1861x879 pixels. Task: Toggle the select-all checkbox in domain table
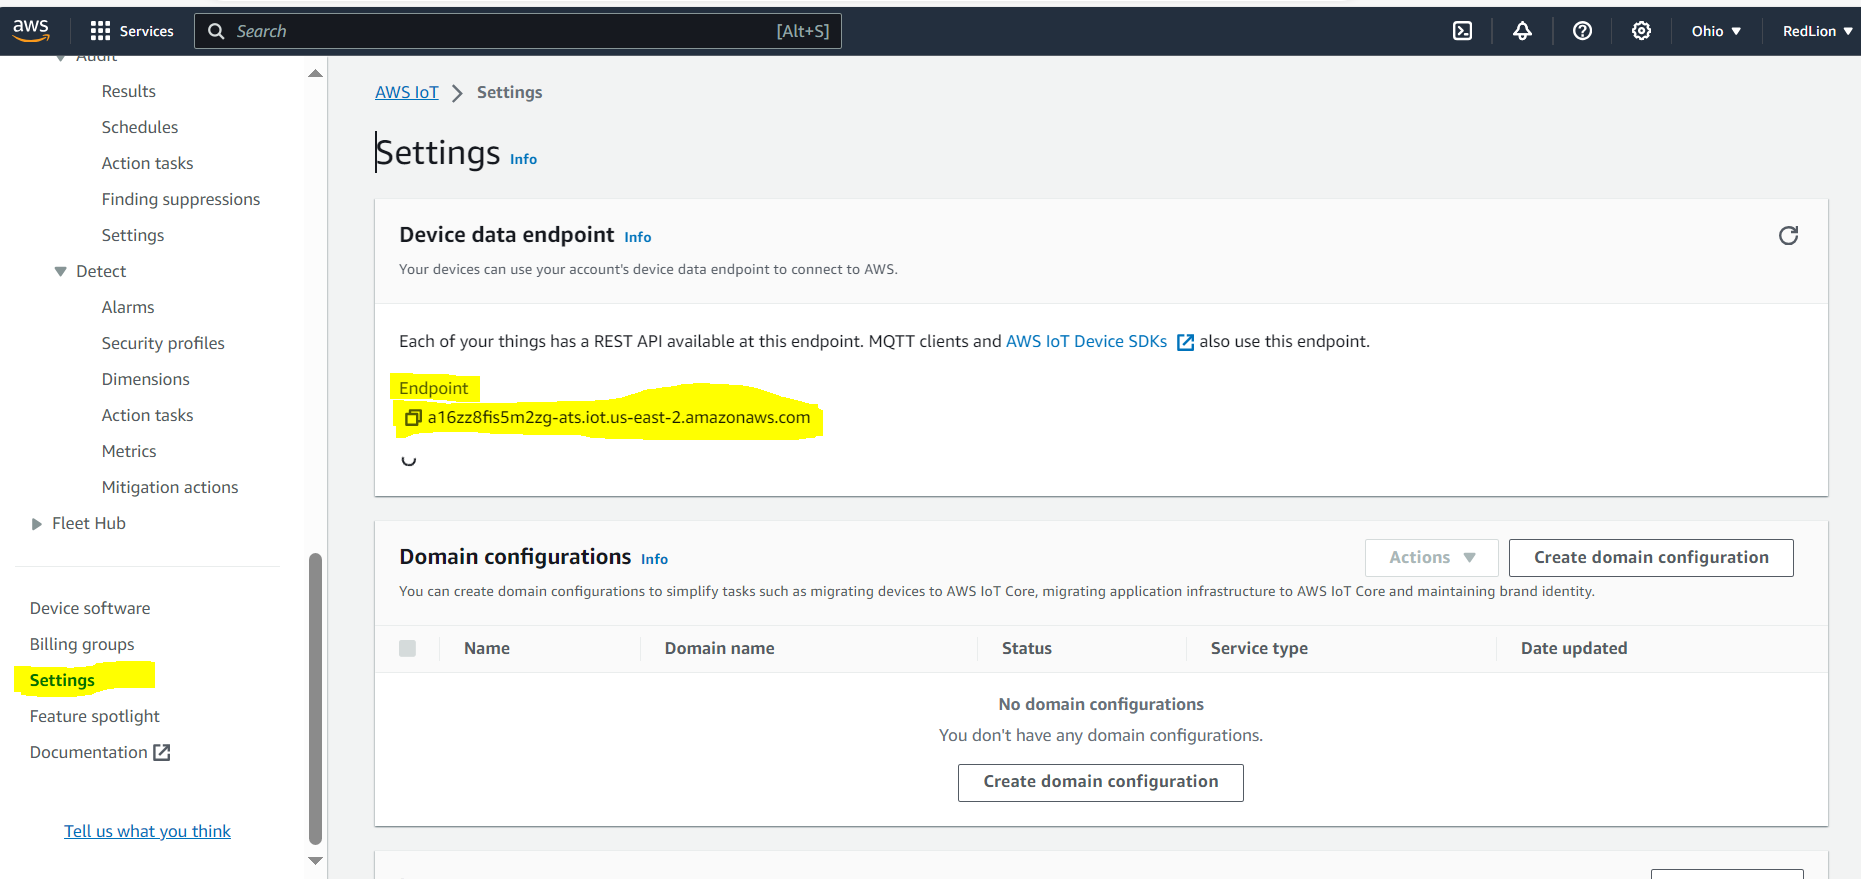point(407,648)
